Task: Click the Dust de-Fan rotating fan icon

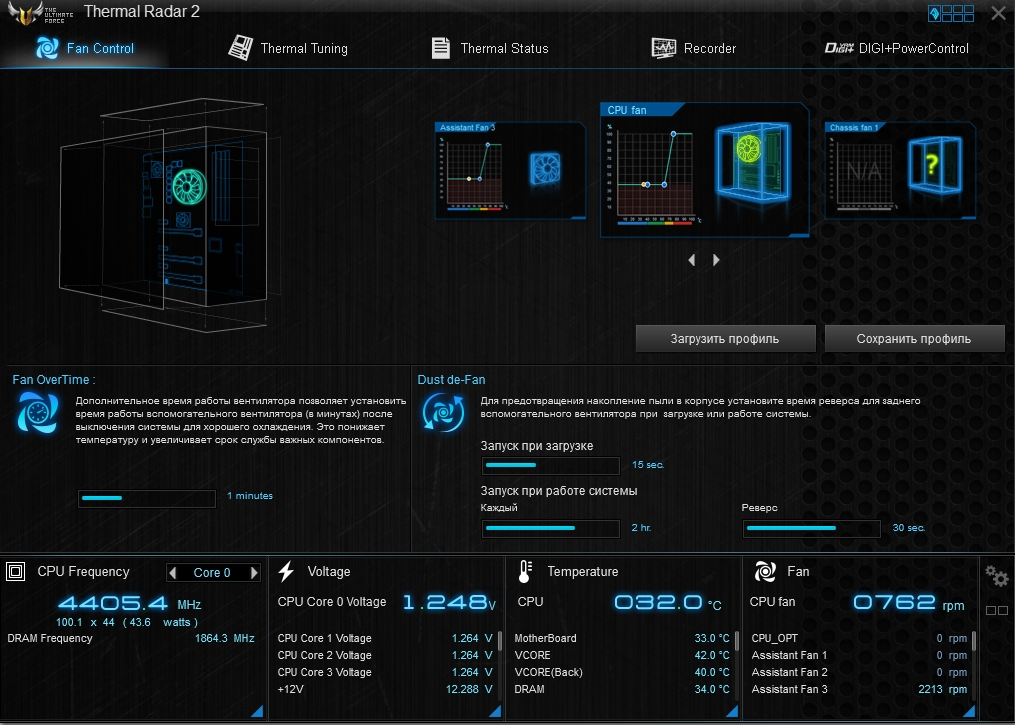Action: pyautogui.click(x=443, y=412)
